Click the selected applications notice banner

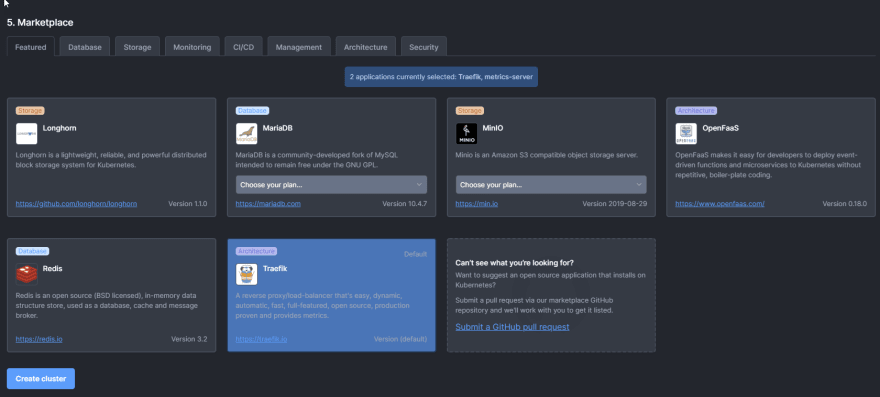[441, 77]
